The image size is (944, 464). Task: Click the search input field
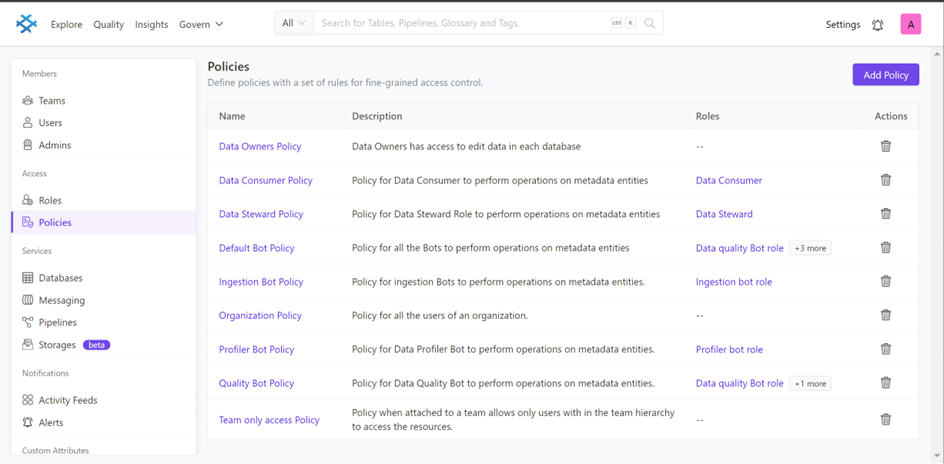tap(460, 23)
